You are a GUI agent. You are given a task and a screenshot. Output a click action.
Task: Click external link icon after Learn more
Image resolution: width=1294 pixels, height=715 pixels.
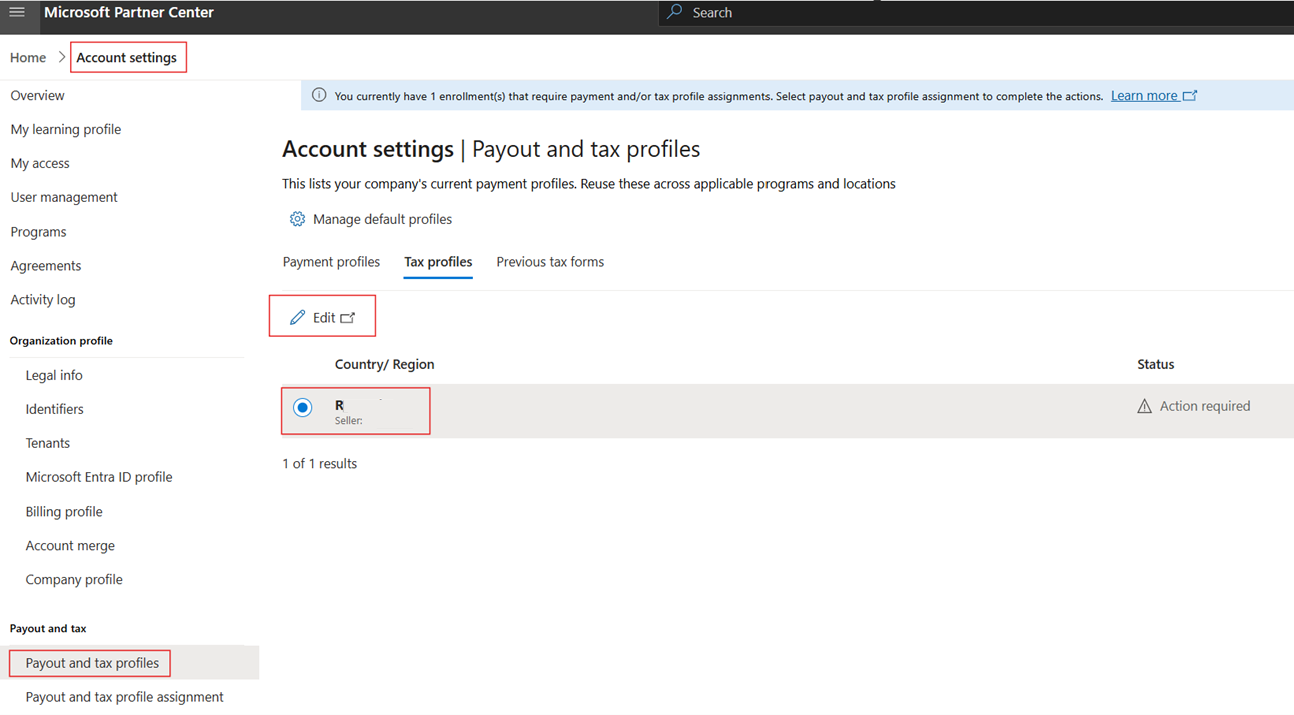(x=1190, y=96)
